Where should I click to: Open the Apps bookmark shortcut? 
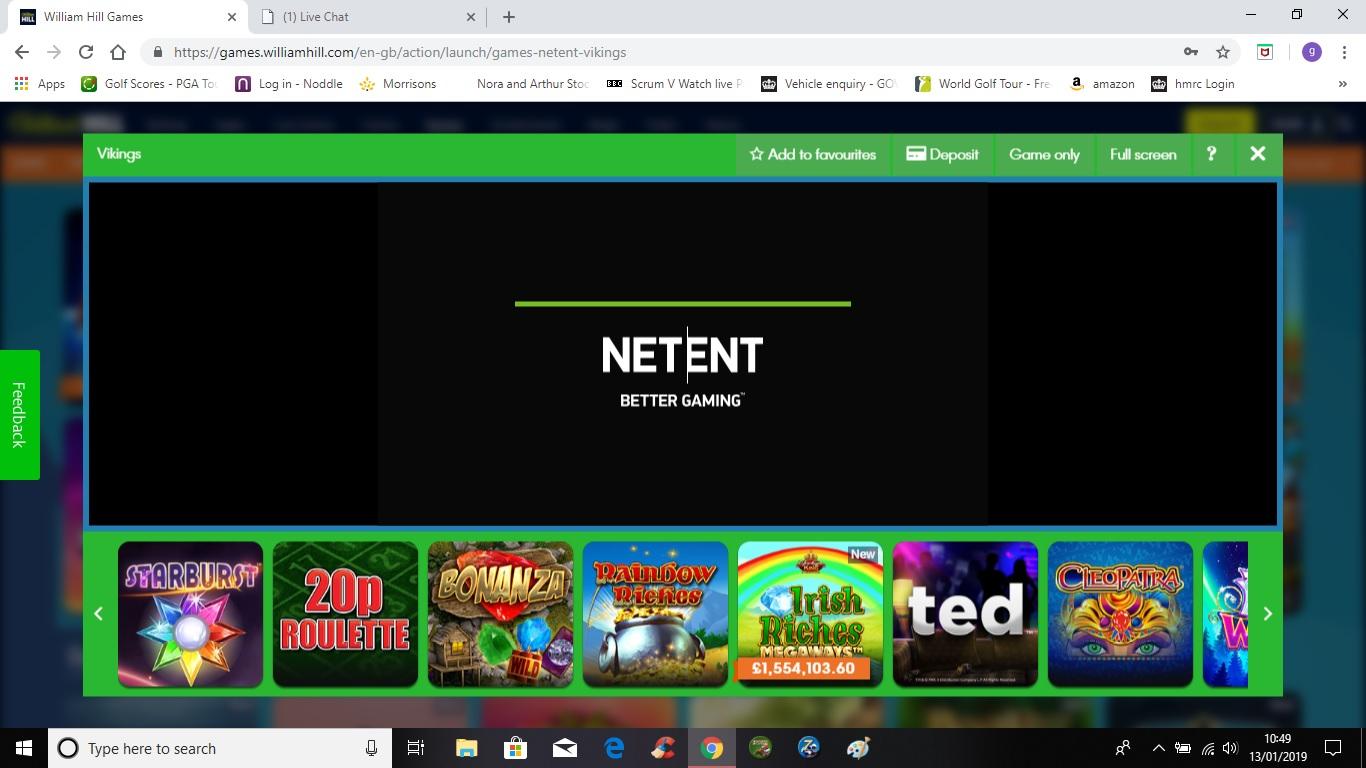coord(40,84)
